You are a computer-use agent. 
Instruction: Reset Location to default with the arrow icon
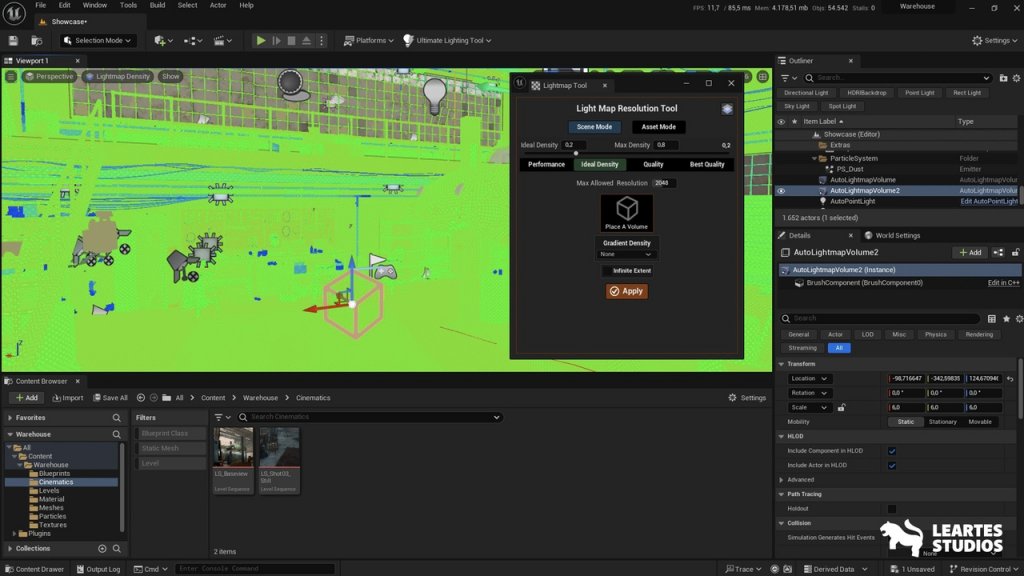click(x=1010, y=379)
